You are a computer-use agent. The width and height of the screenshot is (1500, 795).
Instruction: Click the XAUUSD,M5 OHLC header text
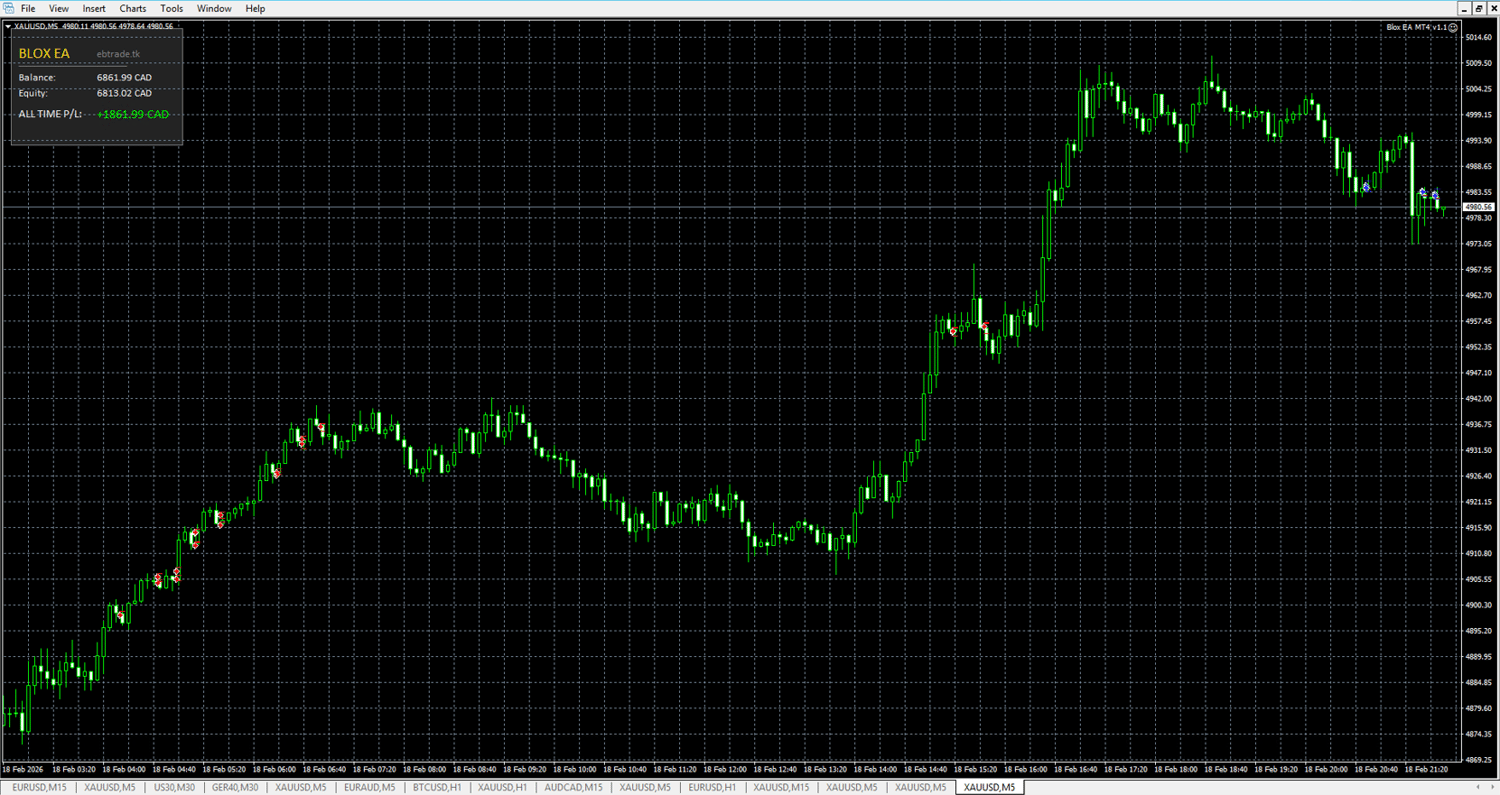pos(94,26)
